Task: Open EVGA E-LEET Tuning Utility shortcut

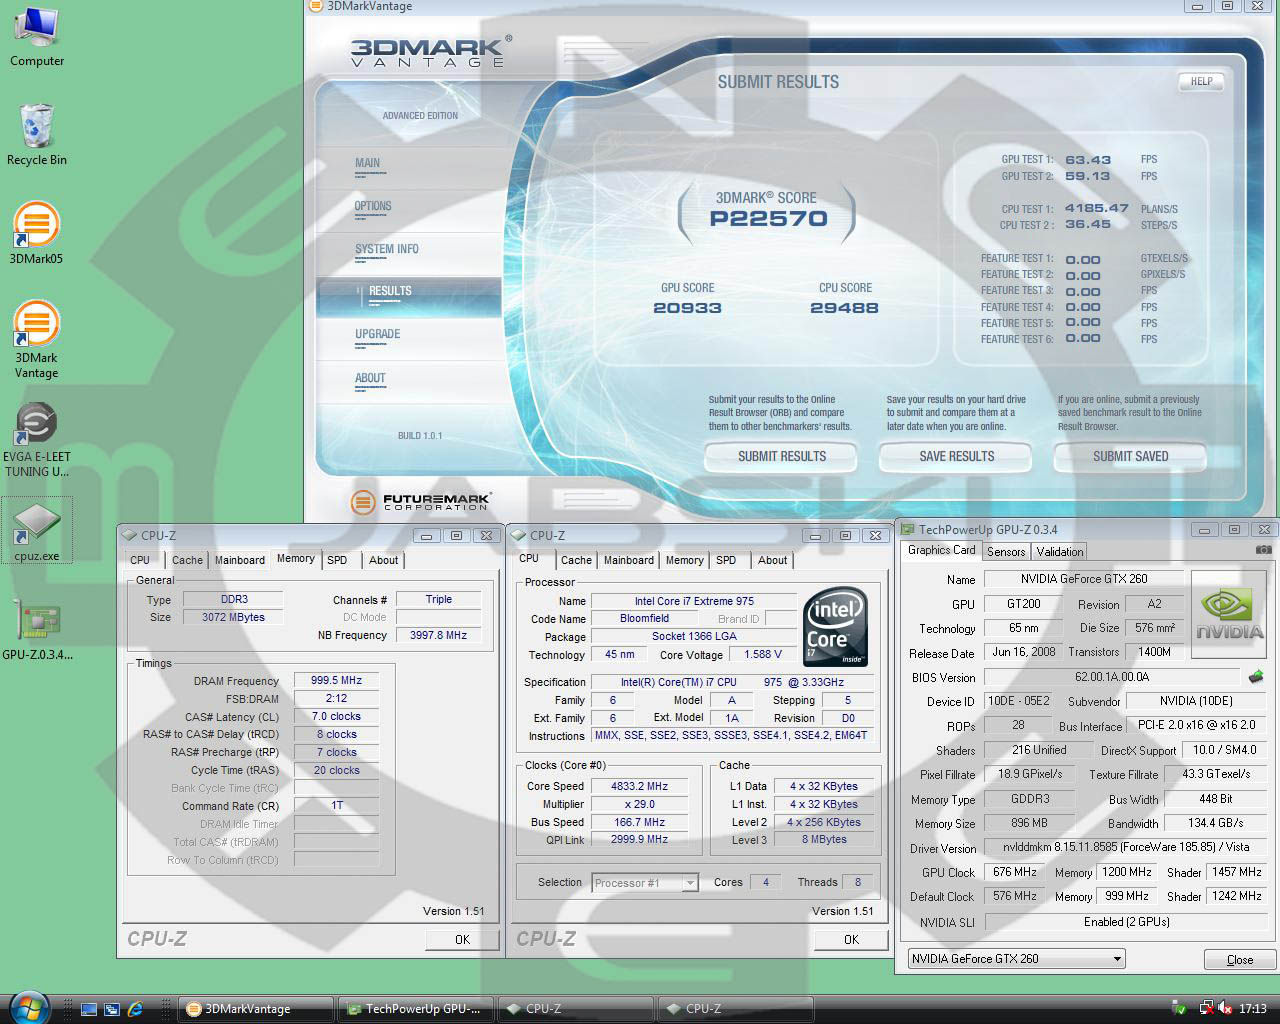Action: [37, 440]
